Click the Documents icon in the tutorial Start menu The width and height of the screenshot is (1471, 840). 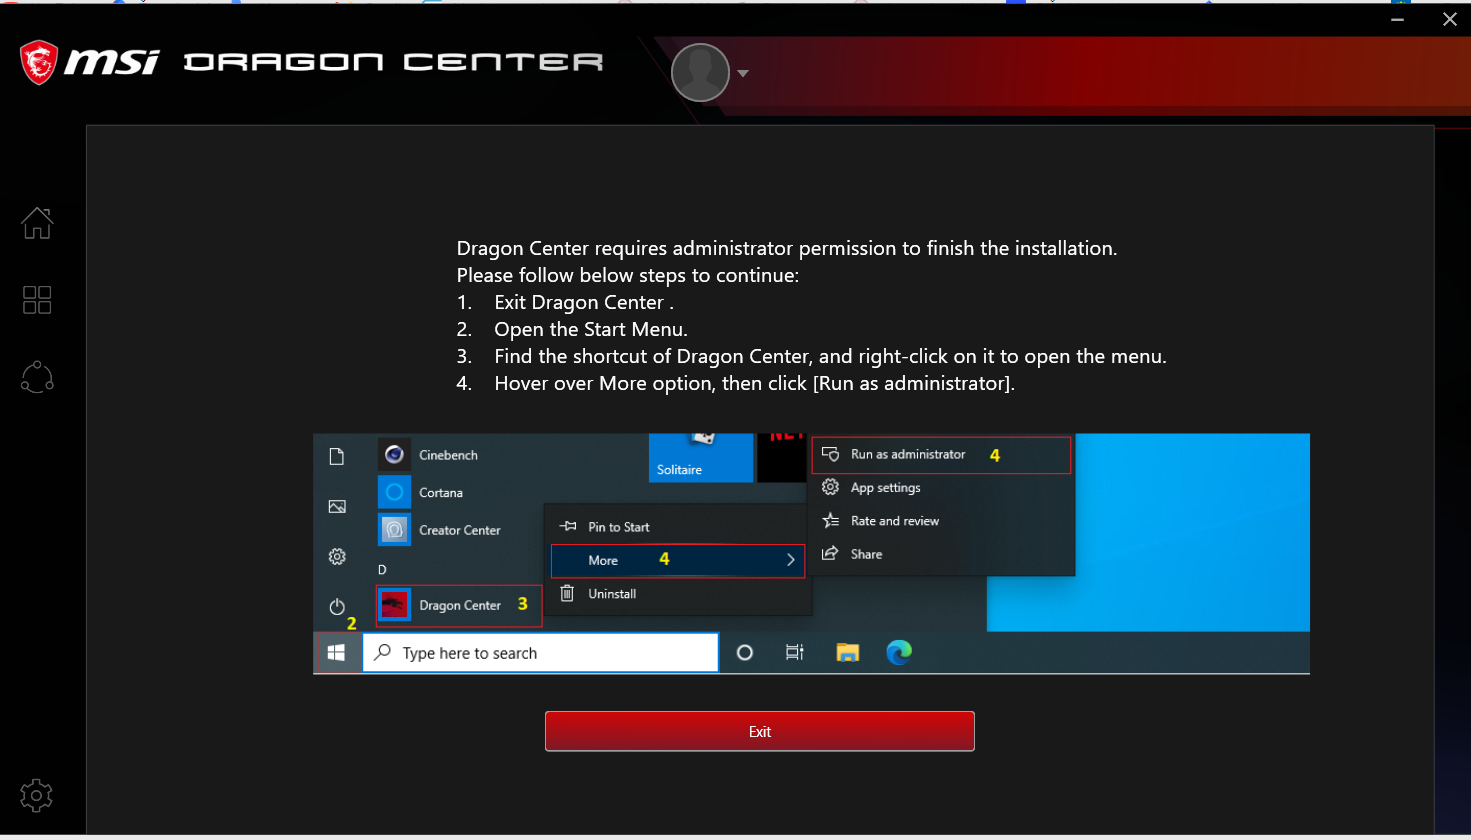click(337, 456)
